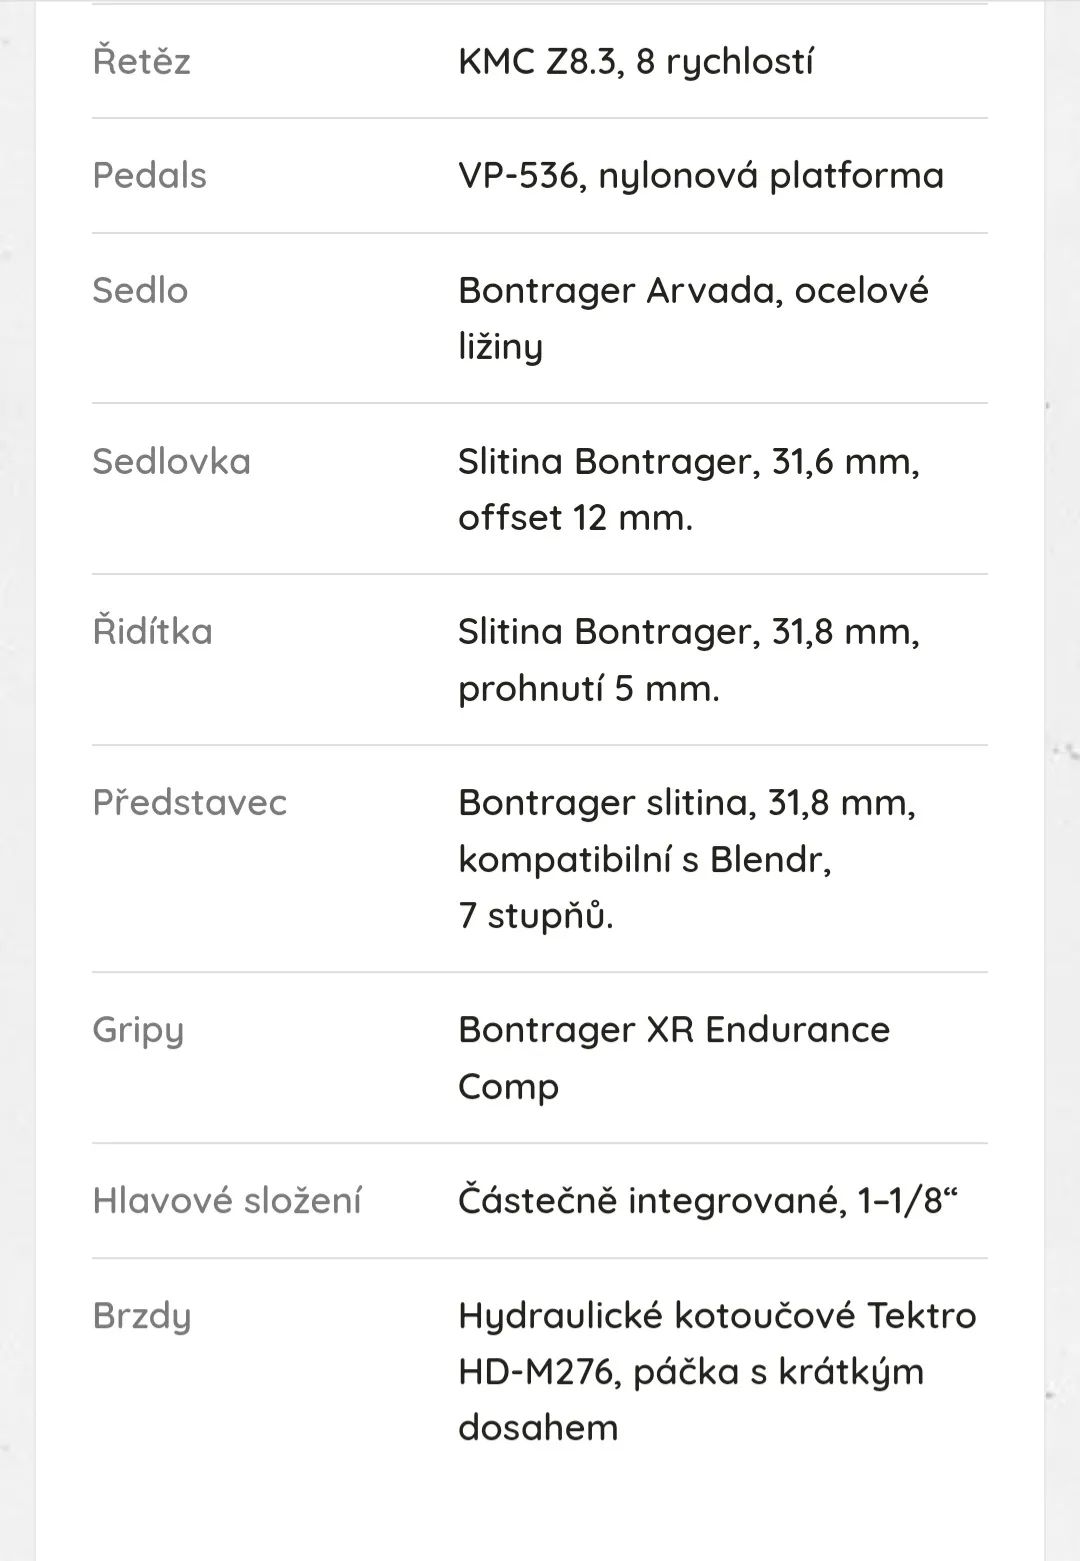Click the 7 stupňů text
This screenshot has width=1080, height=1561.
point(536,916)
